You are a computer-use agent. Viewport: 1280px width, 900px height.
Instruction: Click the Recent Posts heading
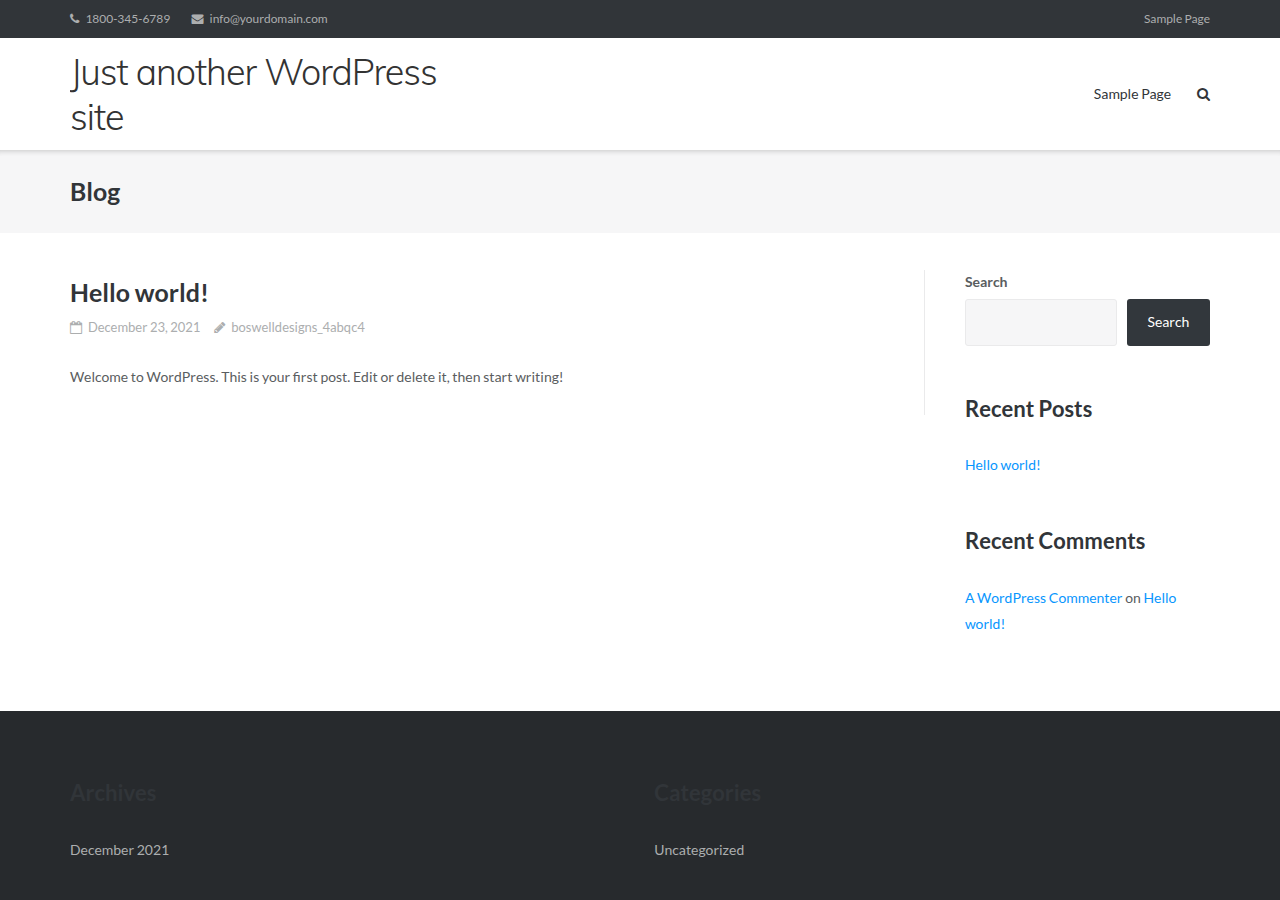[x=1028, y=409]
